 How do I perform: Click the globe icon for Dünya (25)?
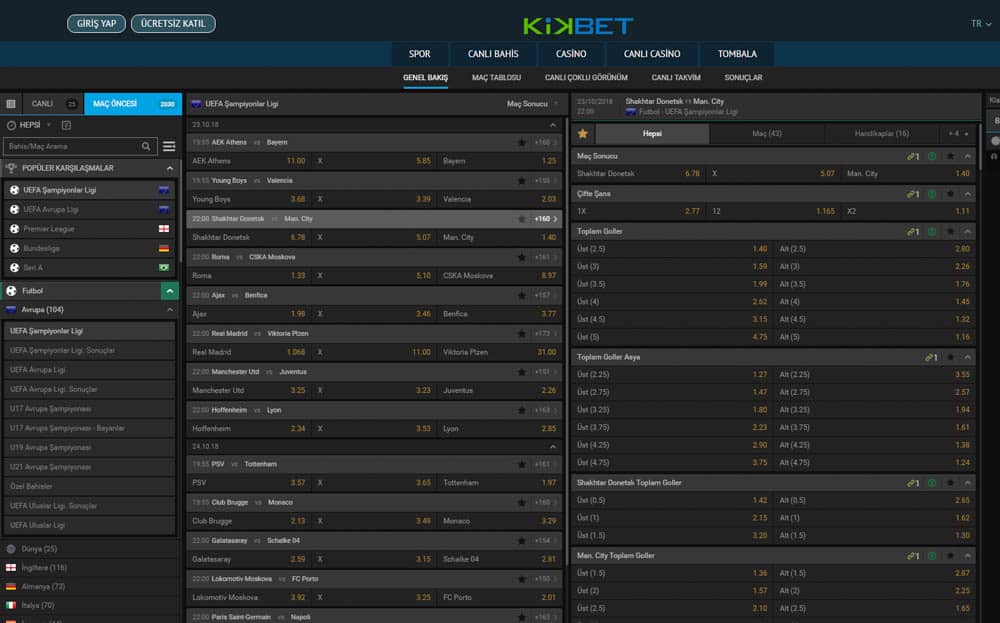click(11, 549)
